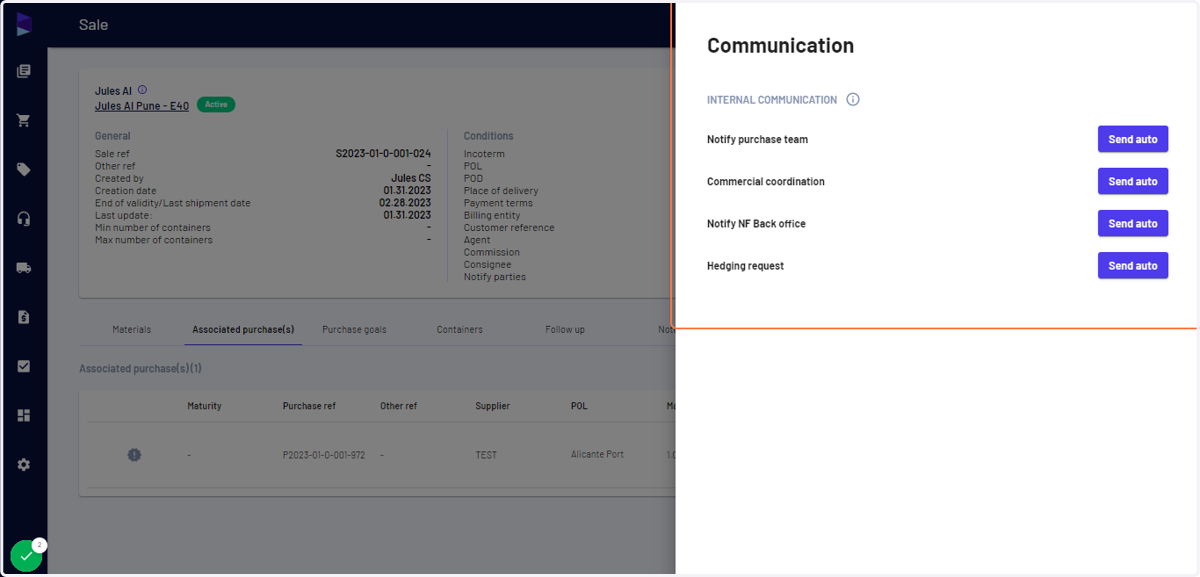Viewport: 1200px width, 577px height.
Task: Open the dashboard grid icon in the sidebar
Action: tap(24, 415)
